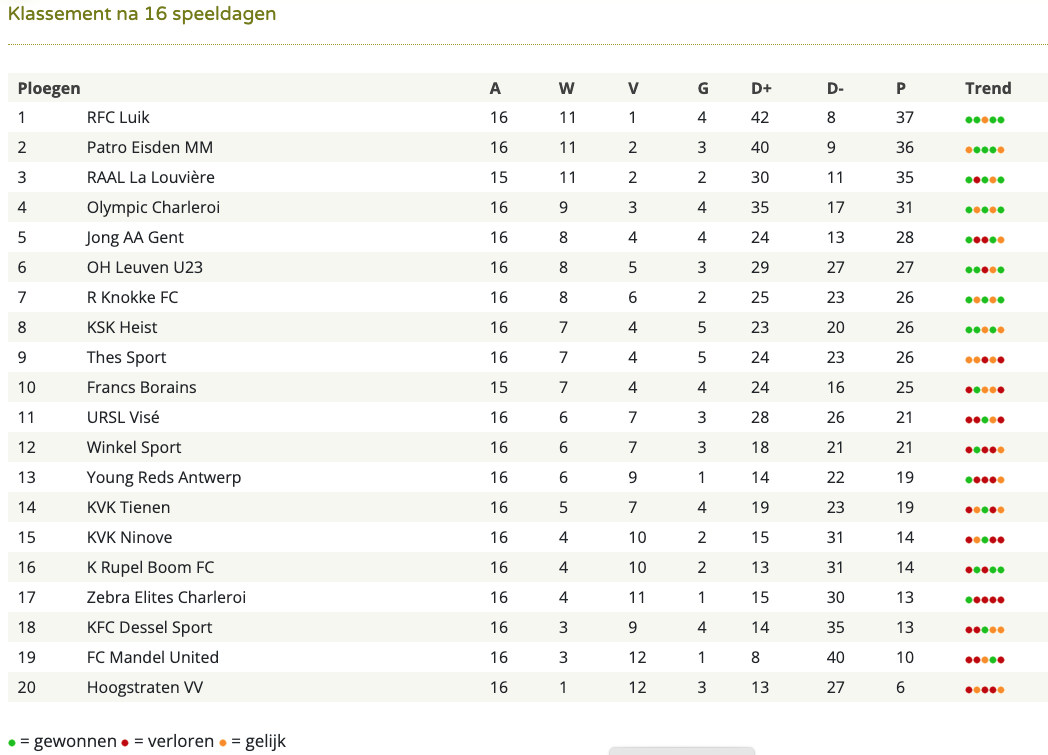Viewport: 1048px width, 755px height.
Task: Click Patro Eisden MM trend dots
Action: click(985, 150)
